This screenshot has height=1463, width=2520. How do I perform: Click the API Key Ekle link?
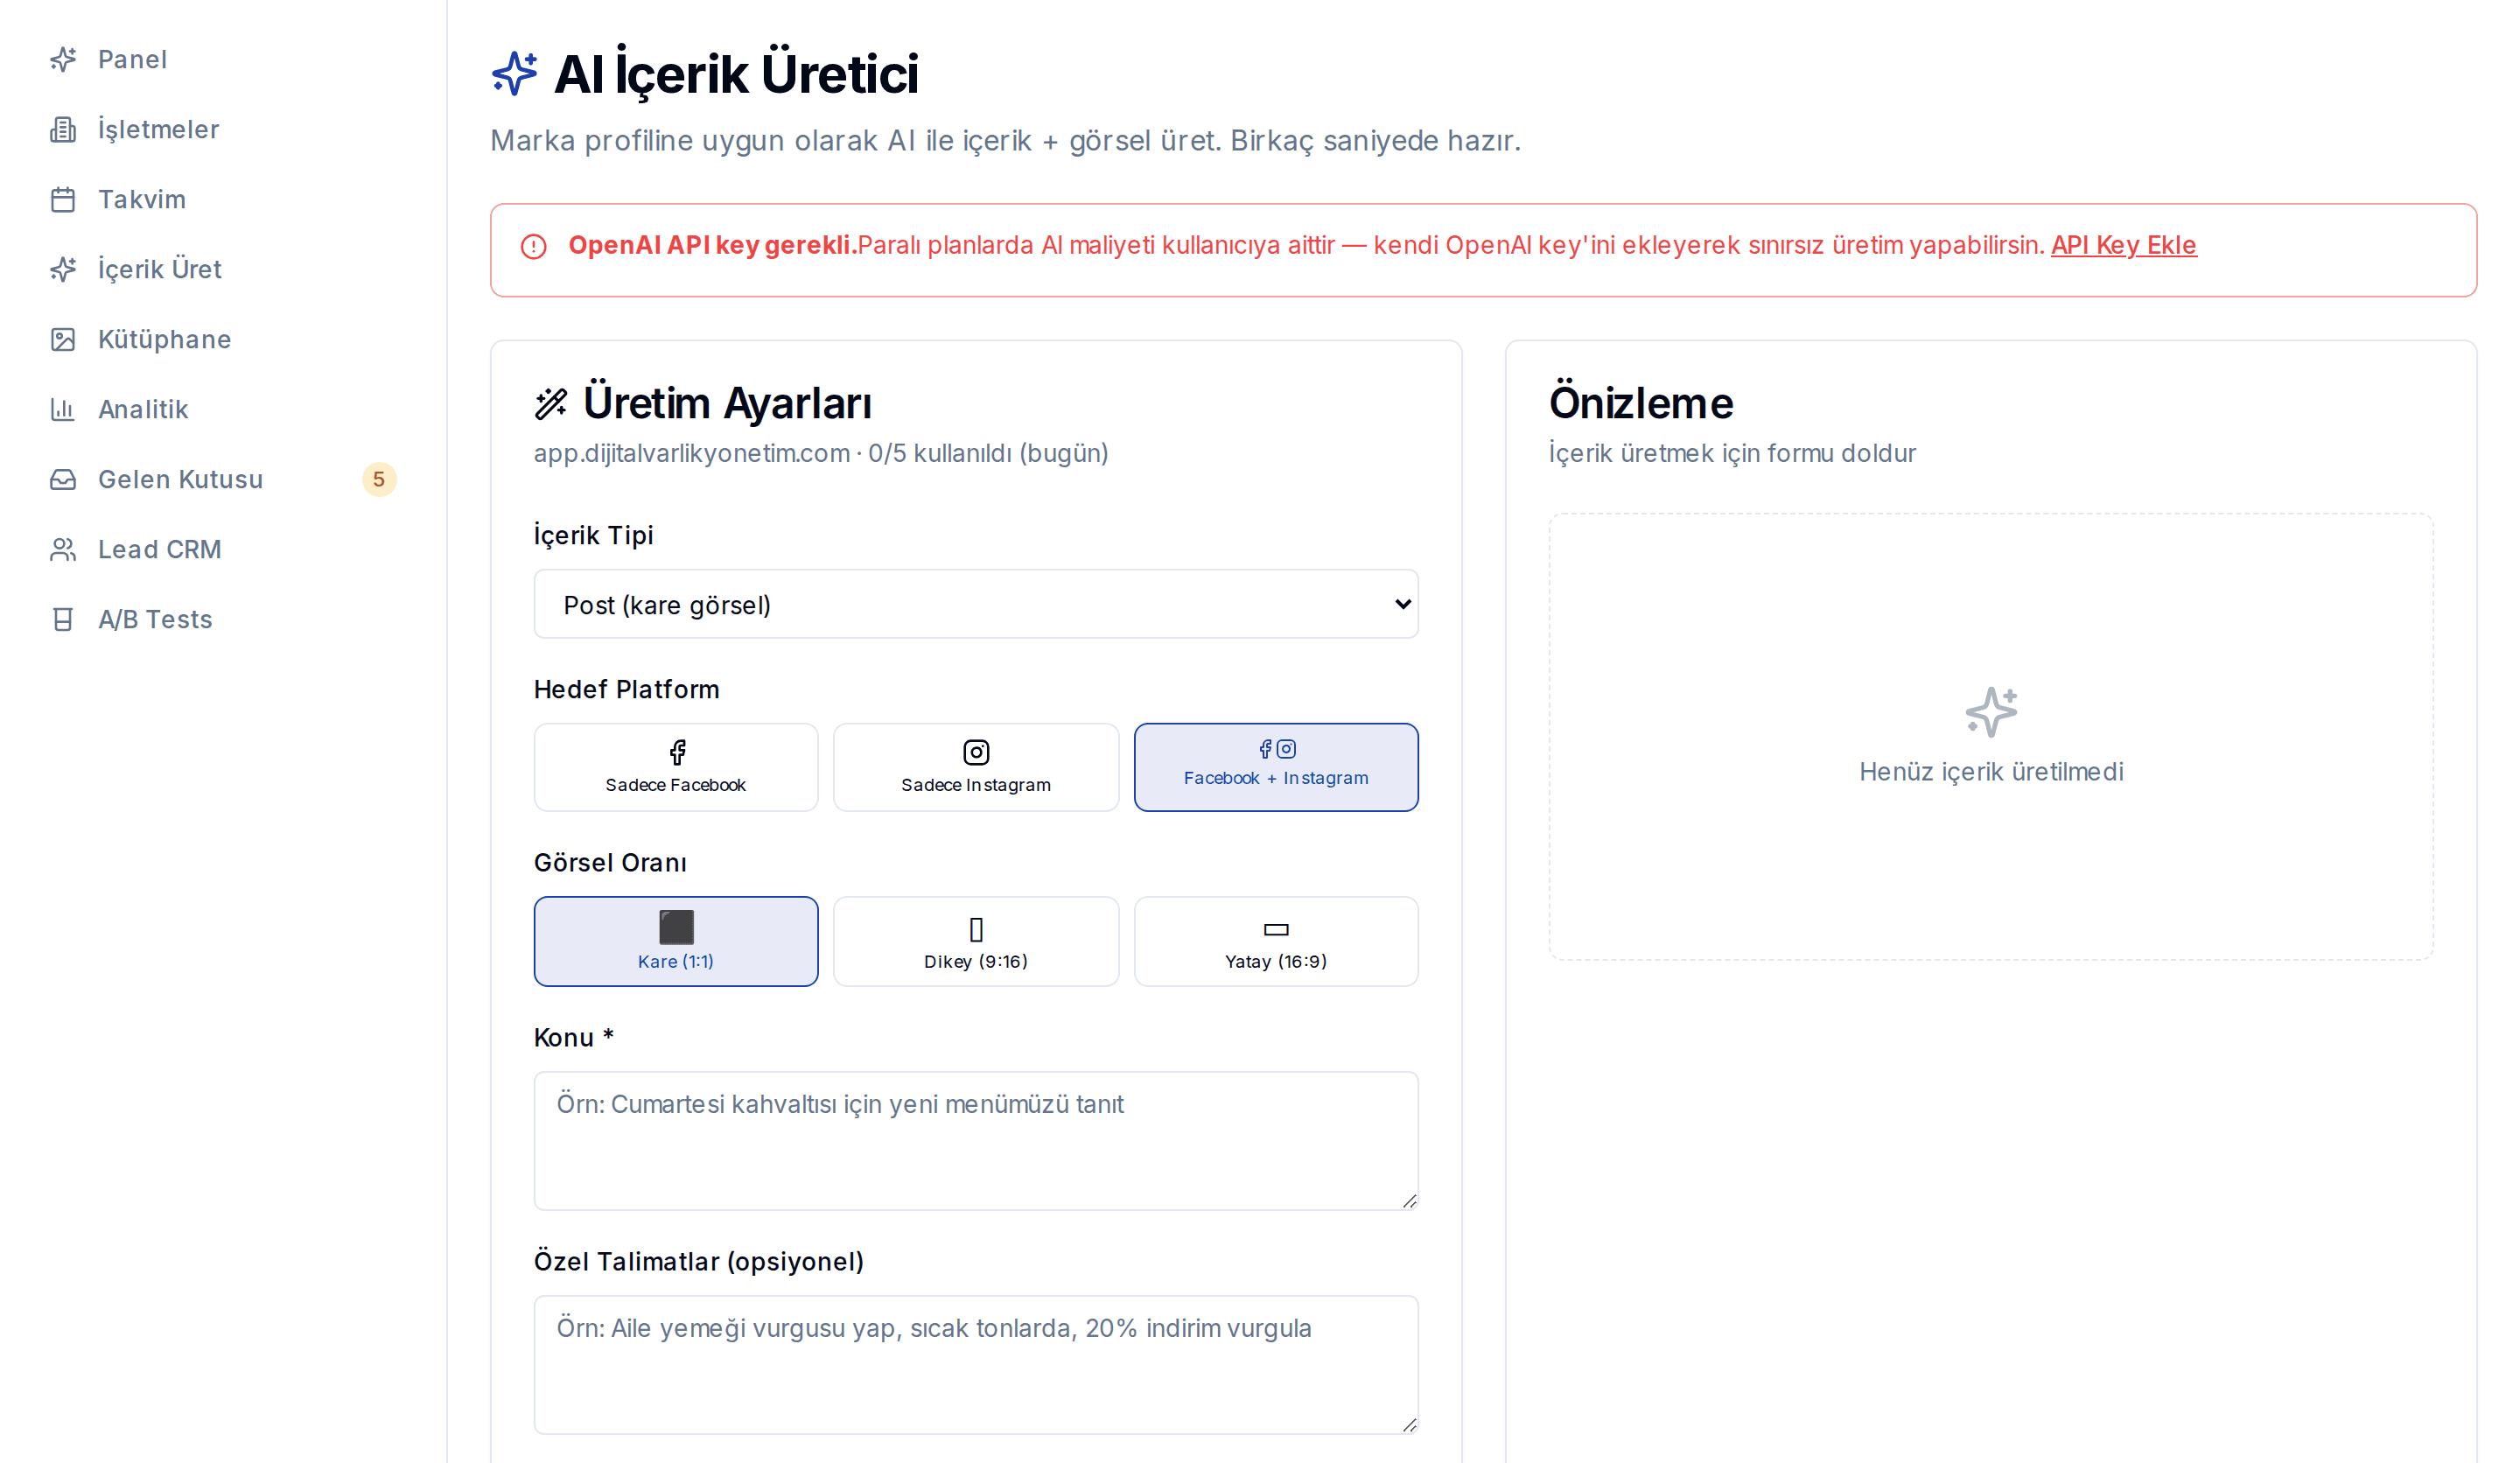2123,245
